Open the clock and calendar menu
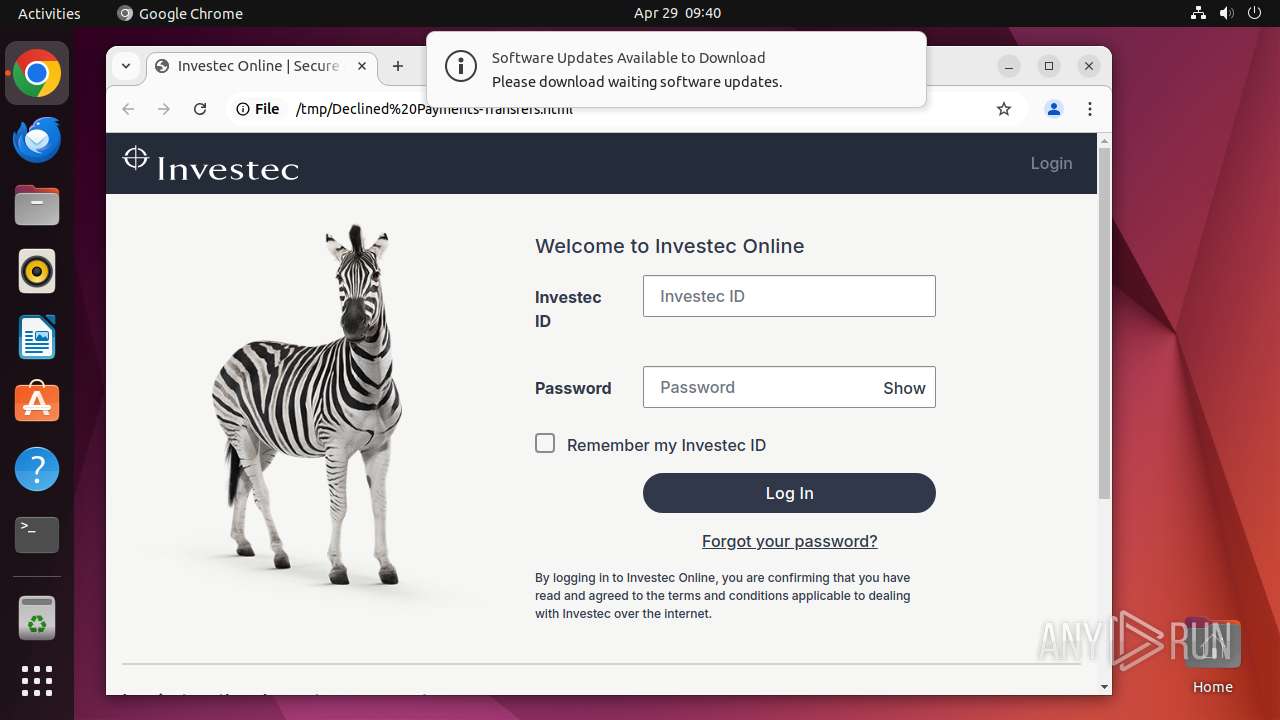The image size is (1280, 720). pyautogui.click(x=677, y=13)
